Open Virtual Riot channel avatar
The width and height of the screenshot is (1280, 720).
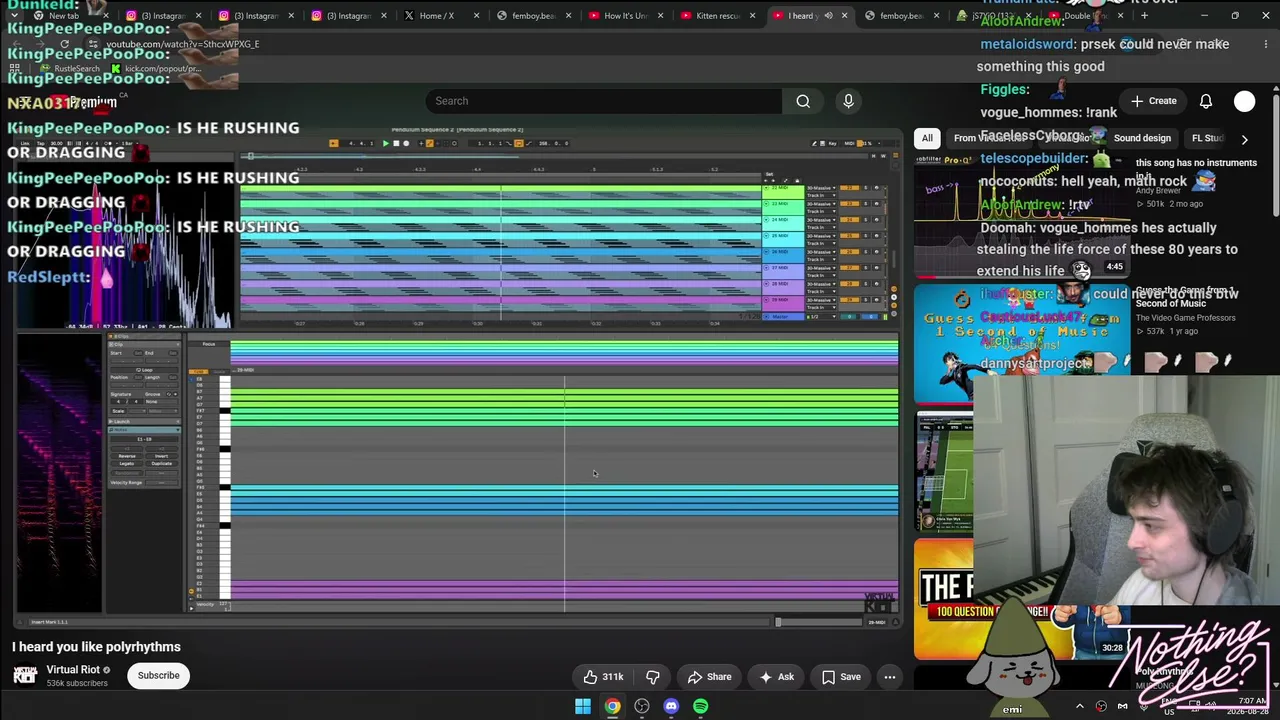pos(25,675)
